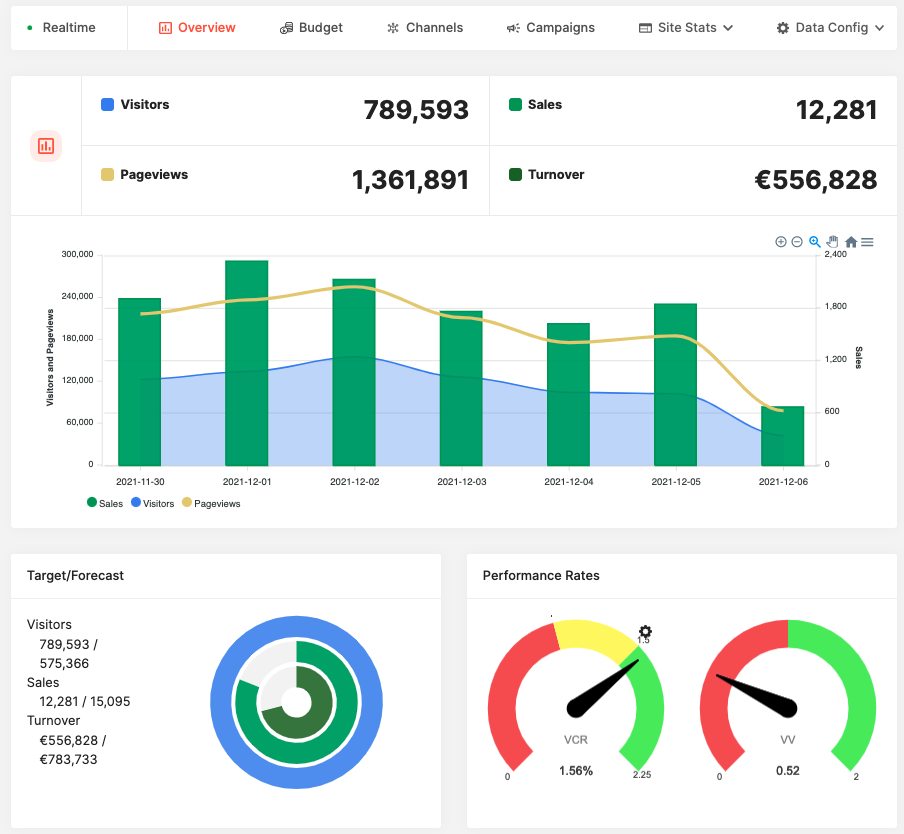Open the chart hamburger menu icon
This screenshot has width=904, height=834.
pos(867,241)
